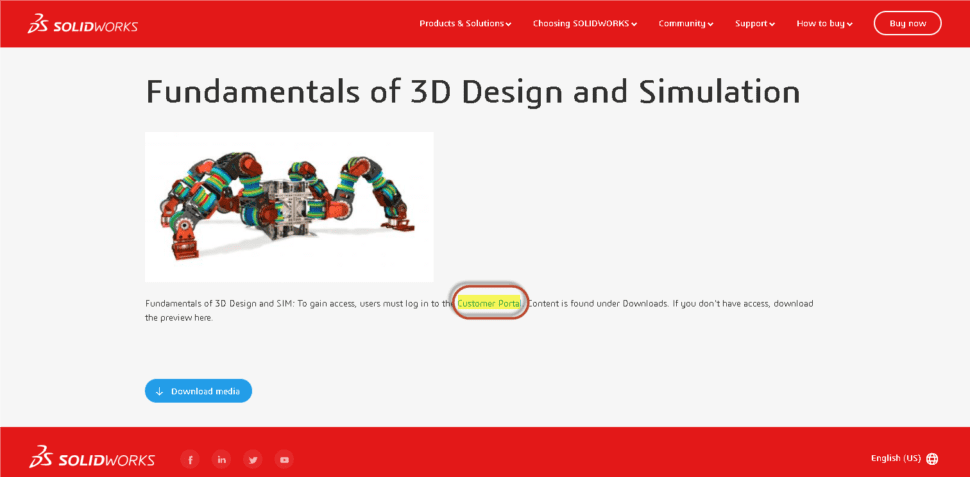The height and width of the screenshot is (477, 970).
Task: Click the Buy now button
Action: tap(908, 24)
